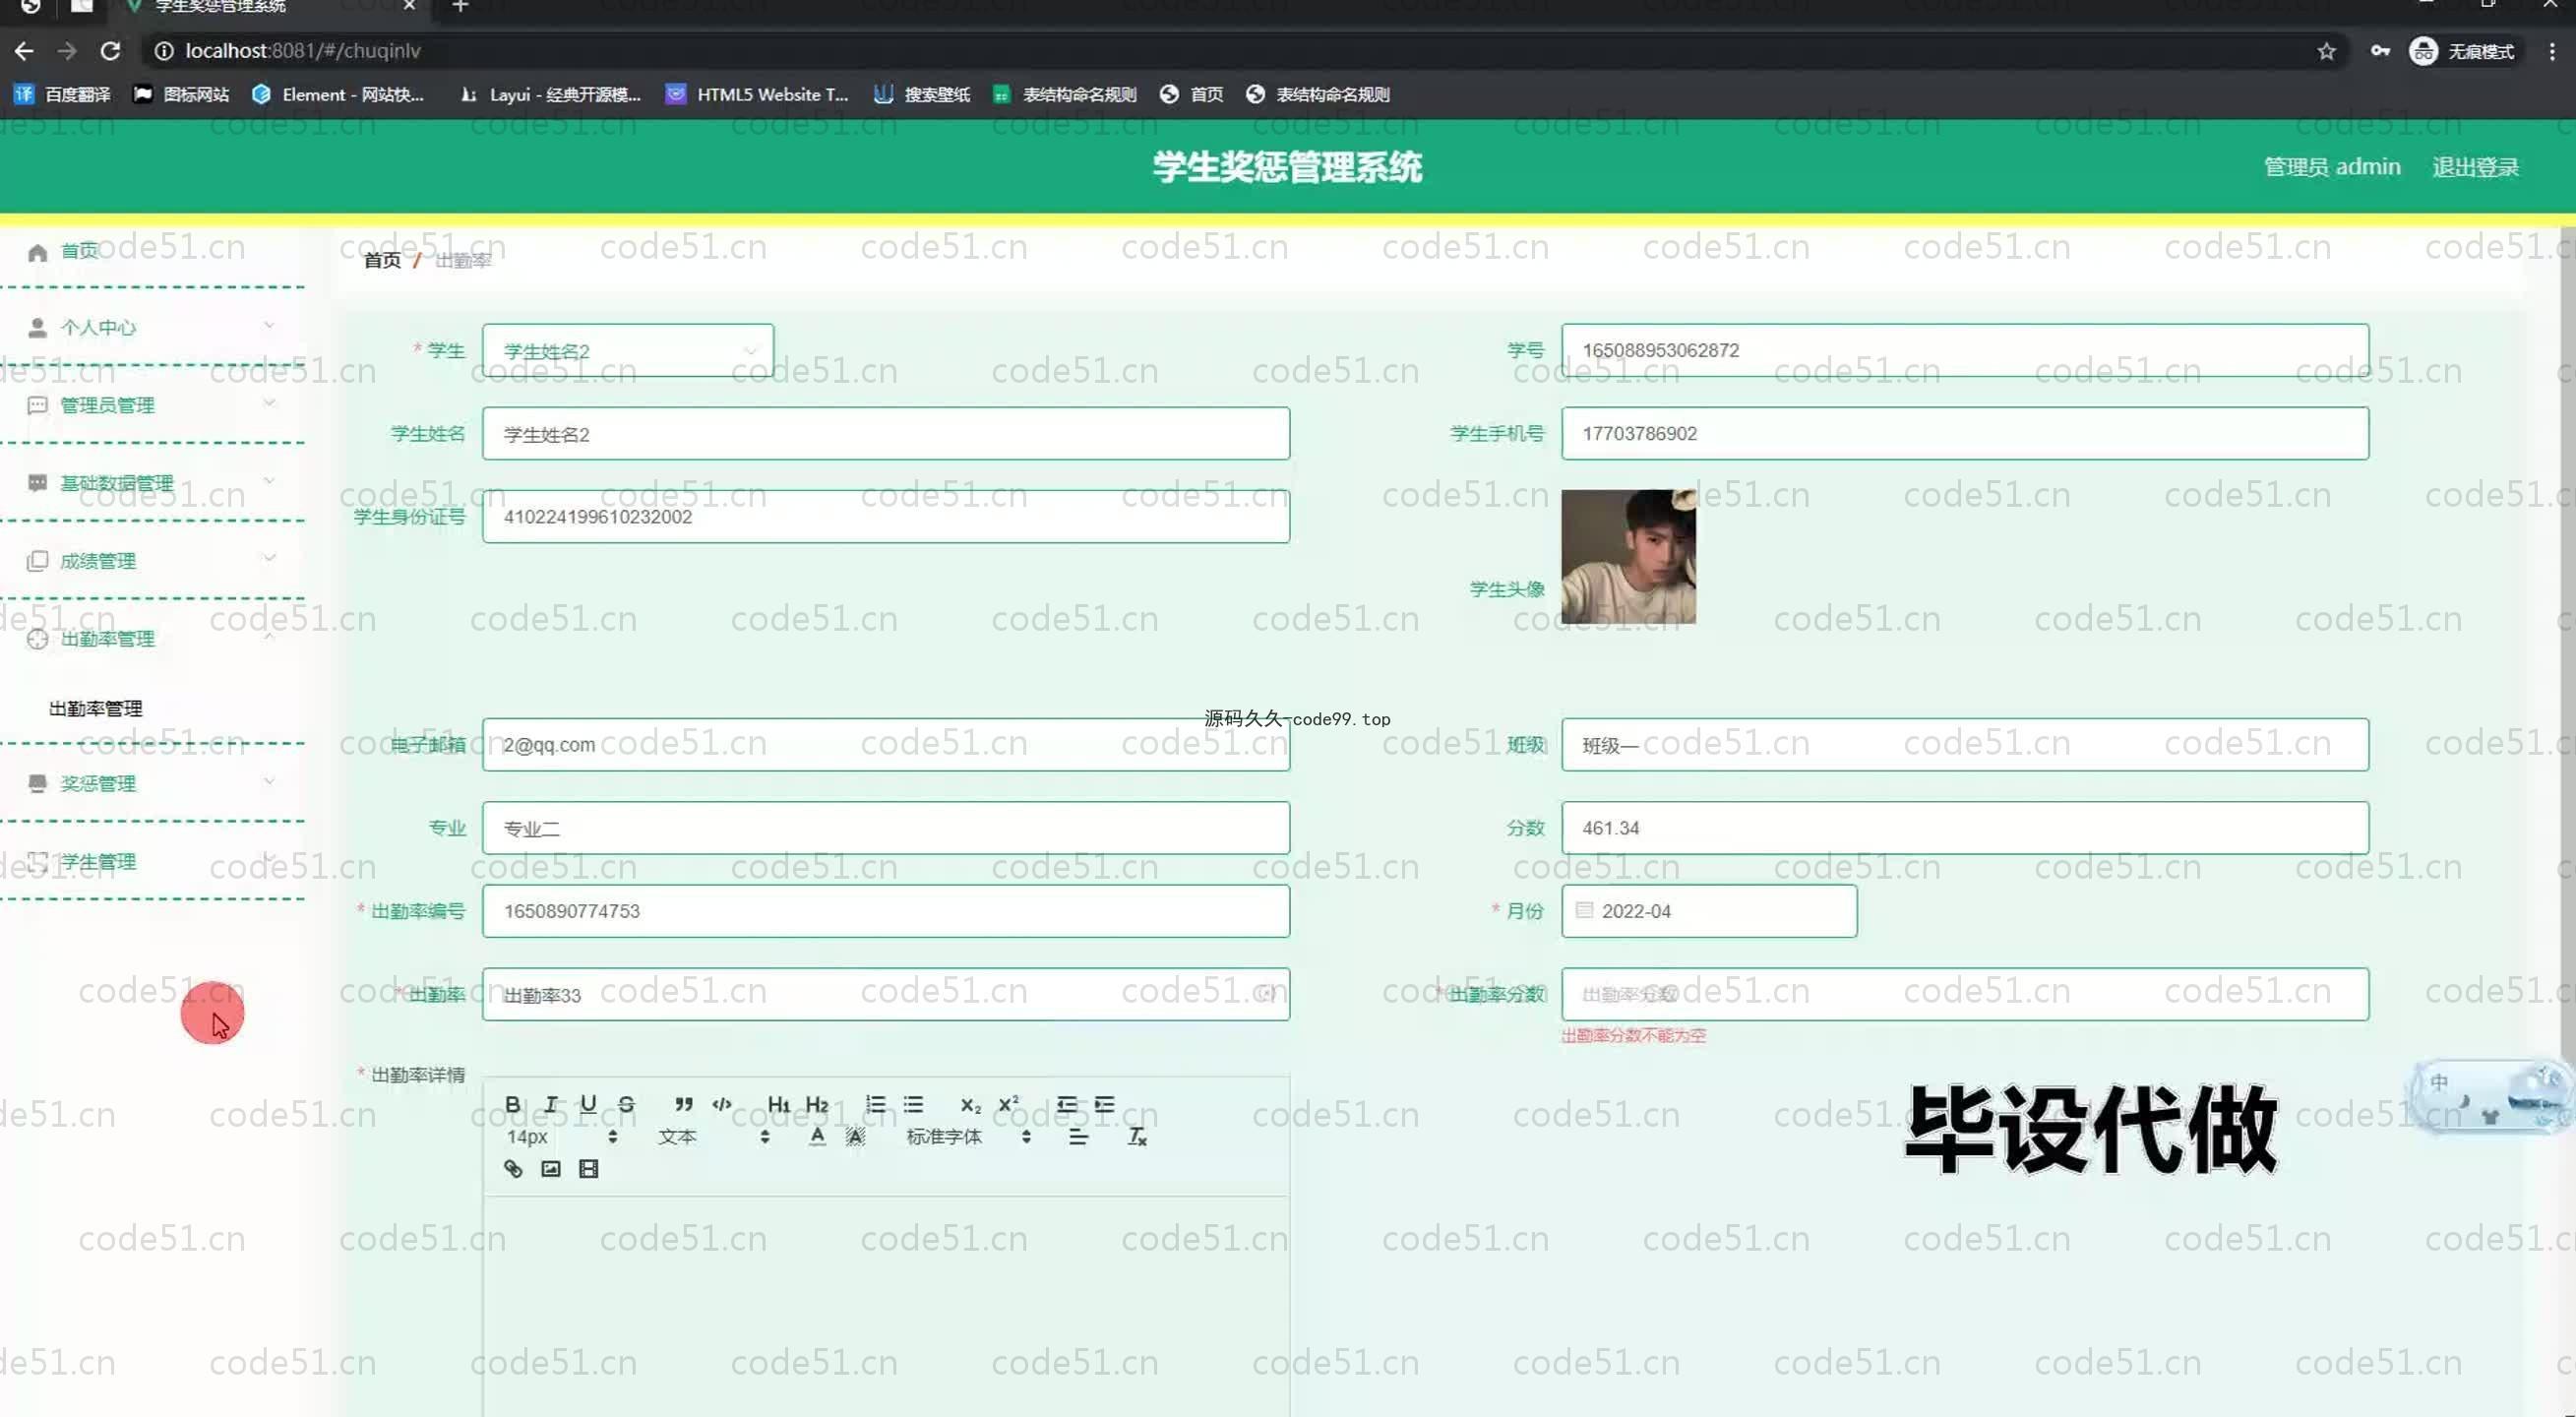
Task: Insert a video in the editor
Action: click(588, 1168)
